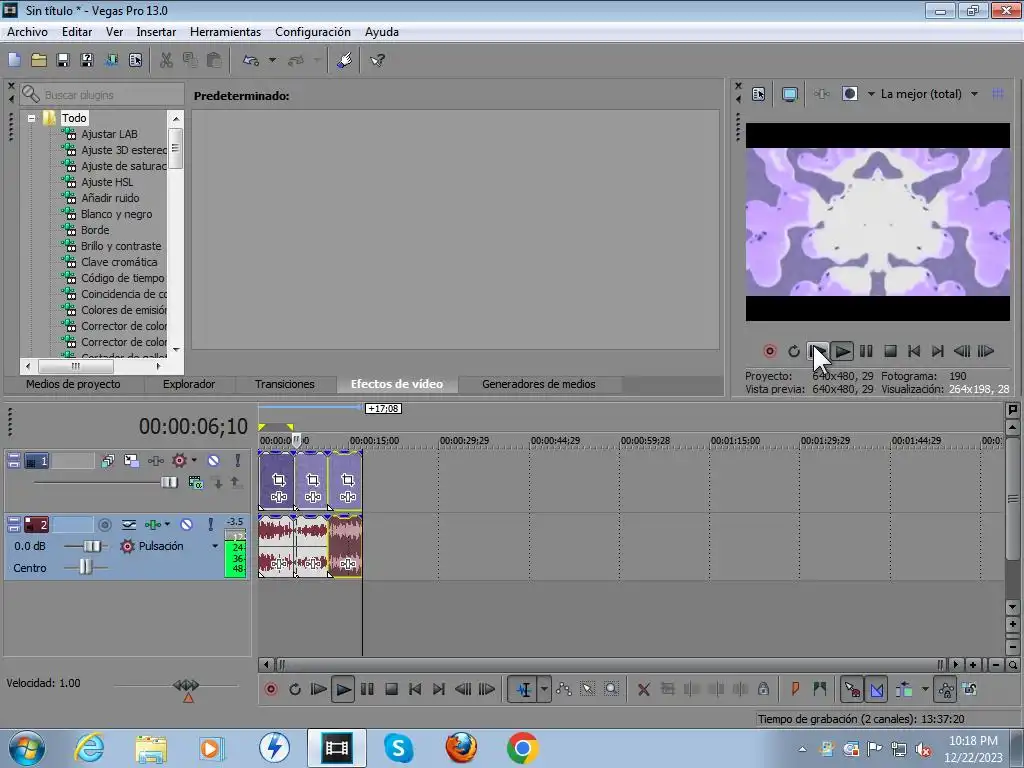Image resolution: width=1024 pixels, height=768 pixels.
Task: Open Pulsación automation mode dropdown
Action: click(x=215, y=546)
